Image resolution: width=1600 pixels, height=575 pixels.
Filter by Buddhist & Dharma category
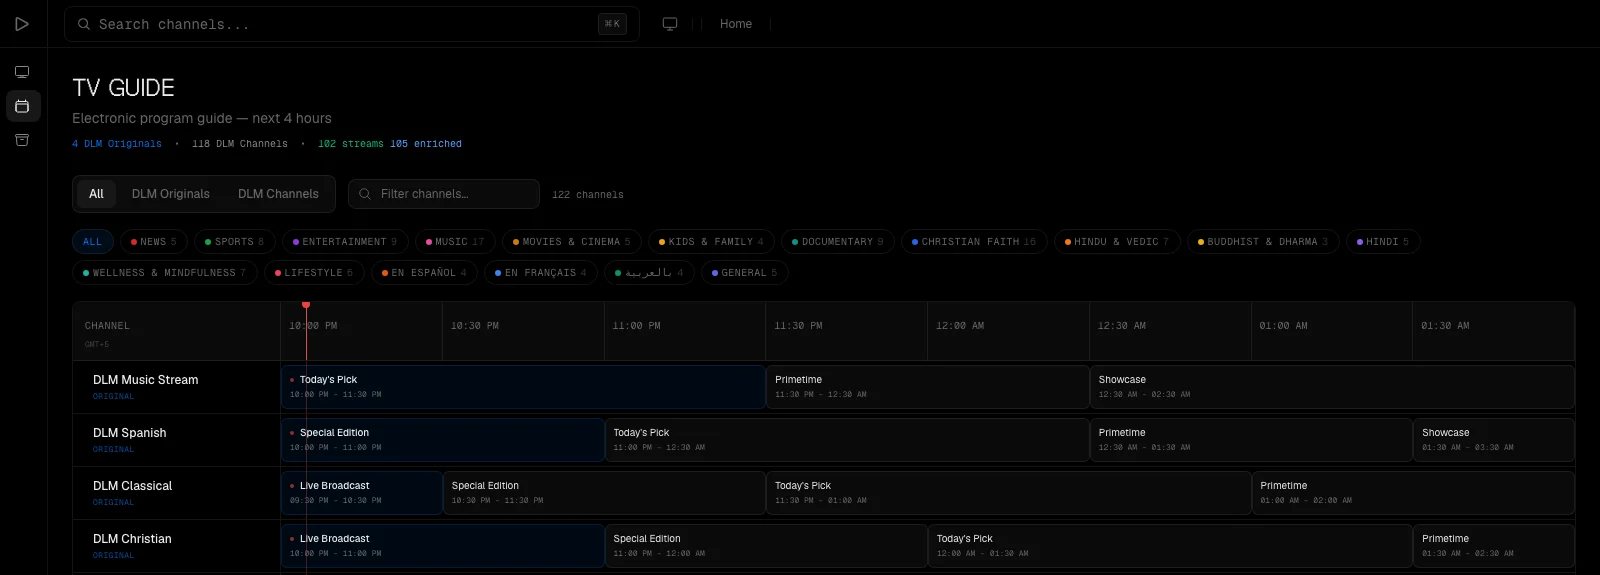(1263, 242)
